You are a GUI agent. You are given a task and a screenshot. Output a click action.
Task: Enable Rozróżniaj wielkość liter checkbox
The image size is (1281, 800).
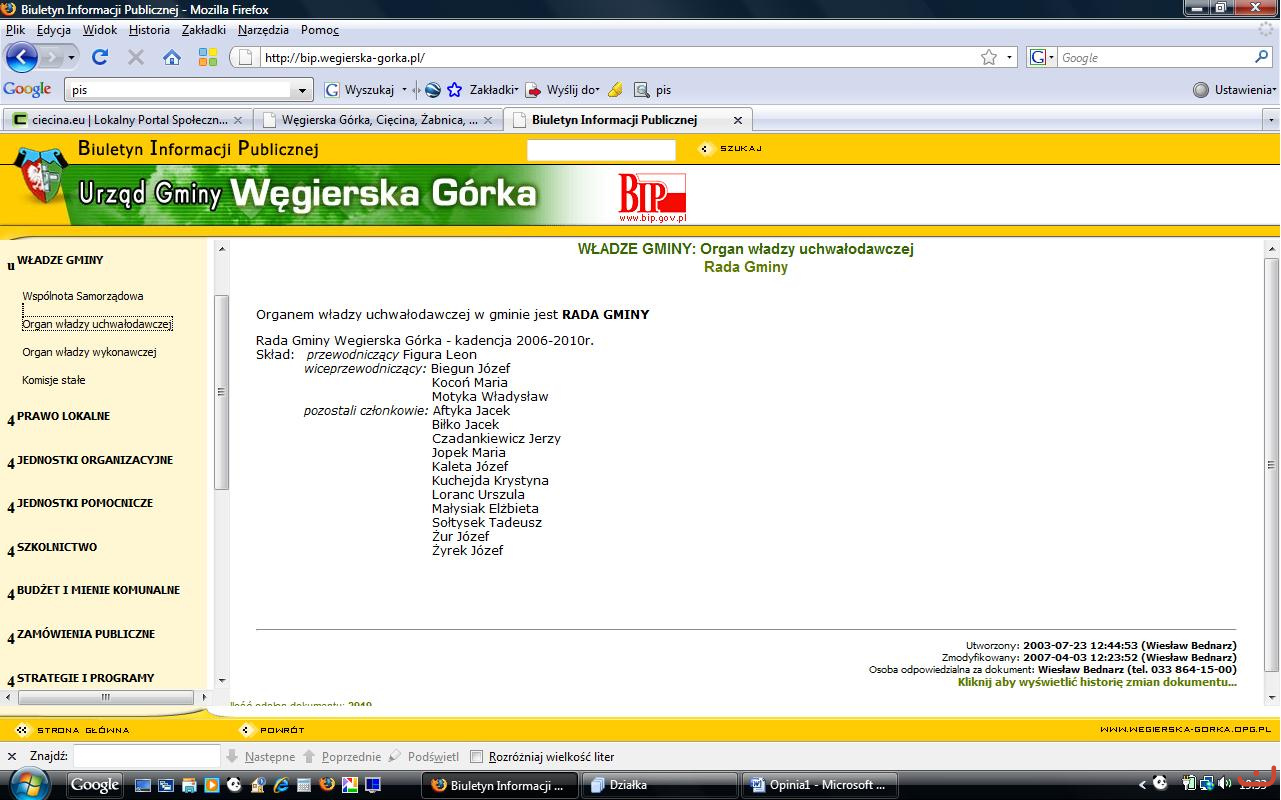(477, 757)
